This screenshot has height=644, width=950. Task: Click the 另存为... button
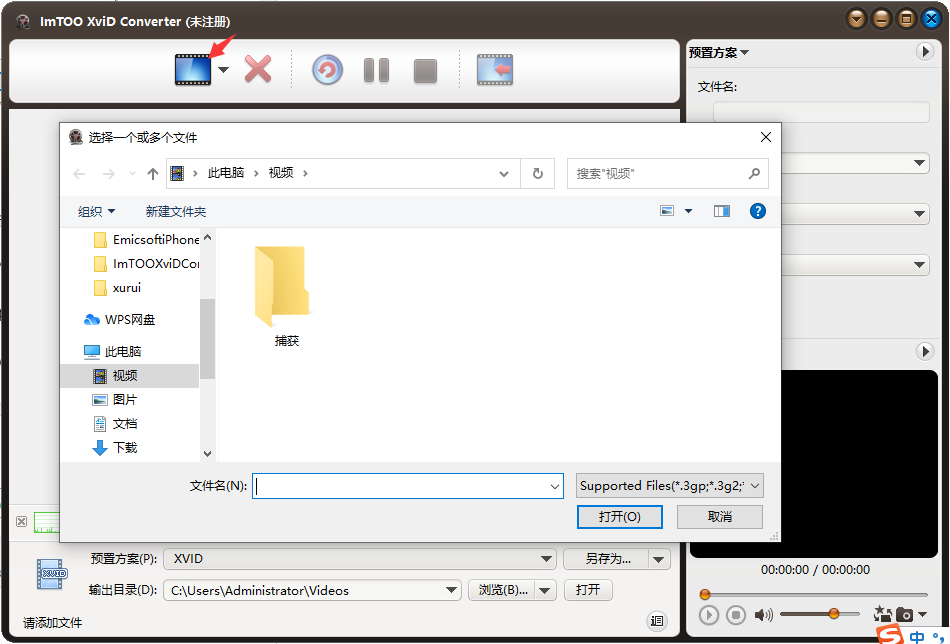[x=606, y=559]
